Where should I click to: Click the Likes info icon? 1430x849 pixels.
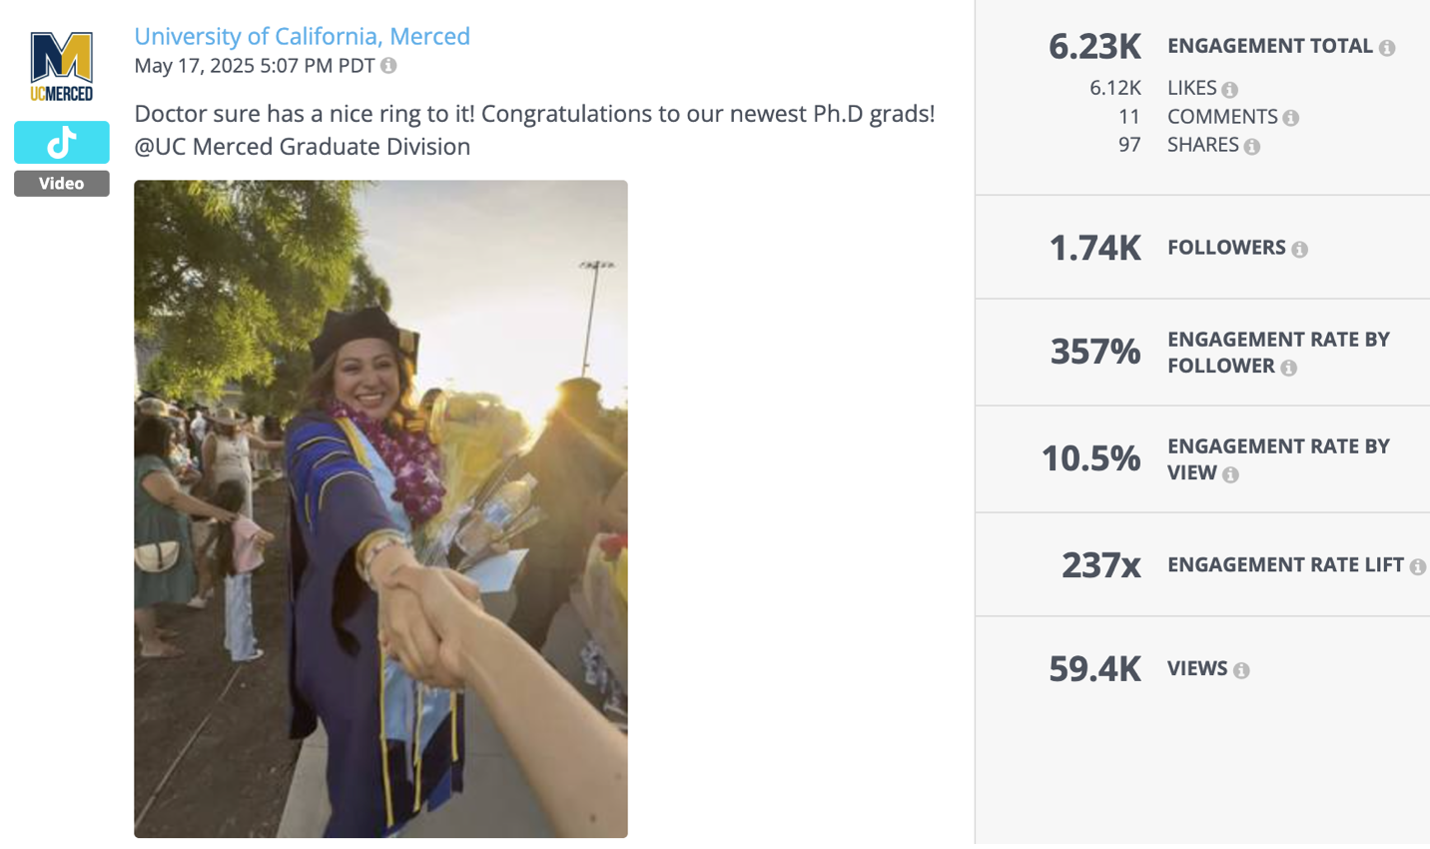point(1230,88)
